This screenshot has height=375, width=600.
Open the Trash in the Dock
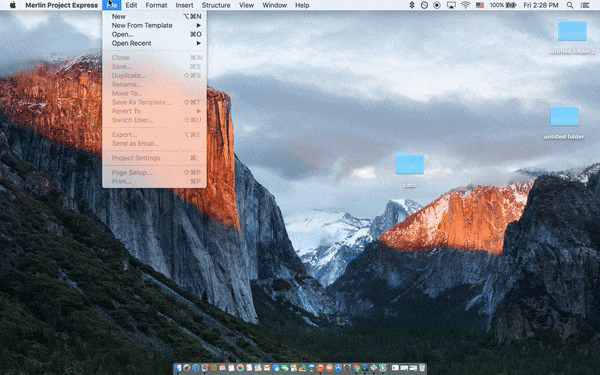click(422, 368)
